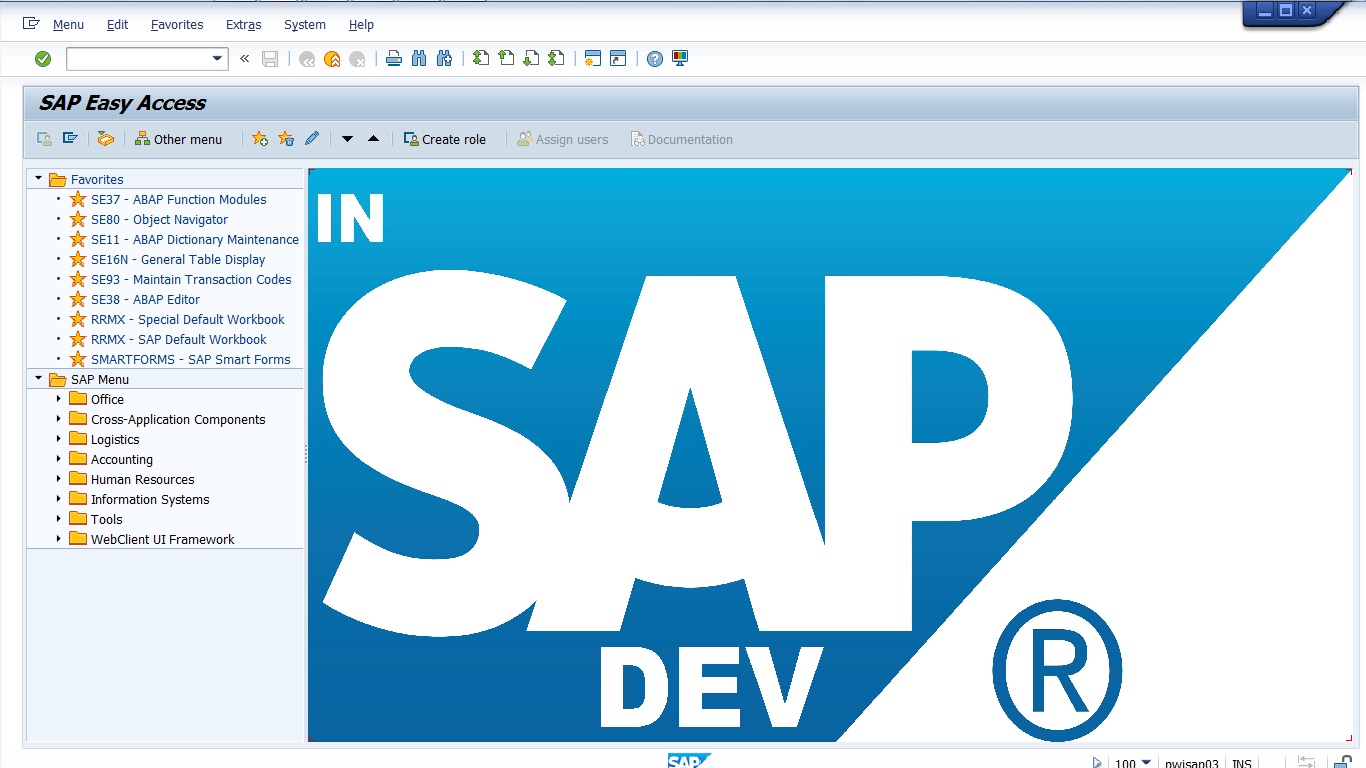The image size is (1366, 768).
Task: Select 'SE93 - Maintain Transaction Codes' favorite
Action: (191, 279)
